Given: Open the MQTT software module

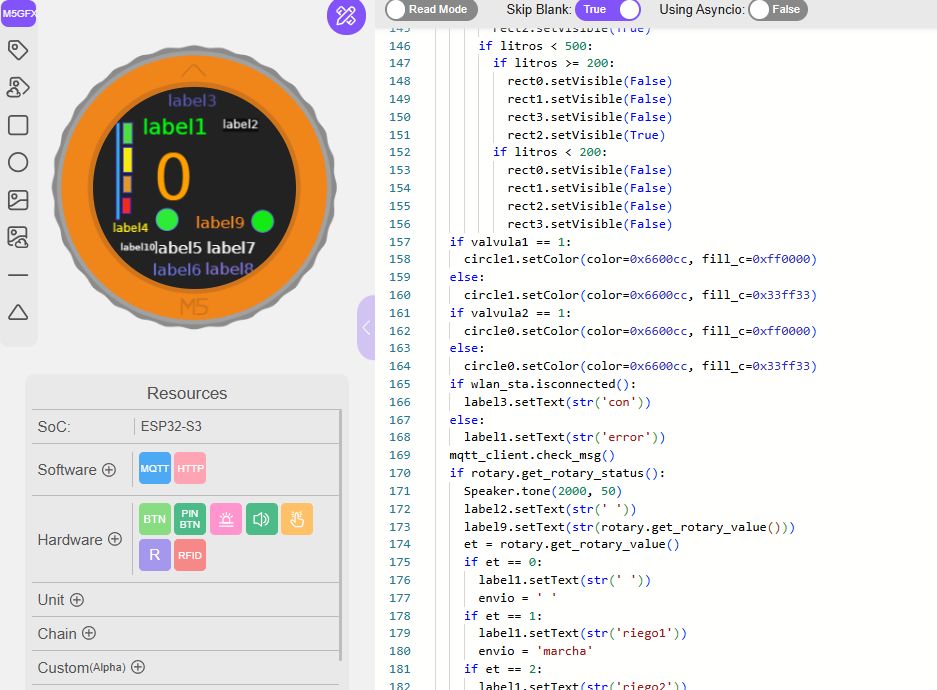Looking at the screenshot, I should [155, 468].
